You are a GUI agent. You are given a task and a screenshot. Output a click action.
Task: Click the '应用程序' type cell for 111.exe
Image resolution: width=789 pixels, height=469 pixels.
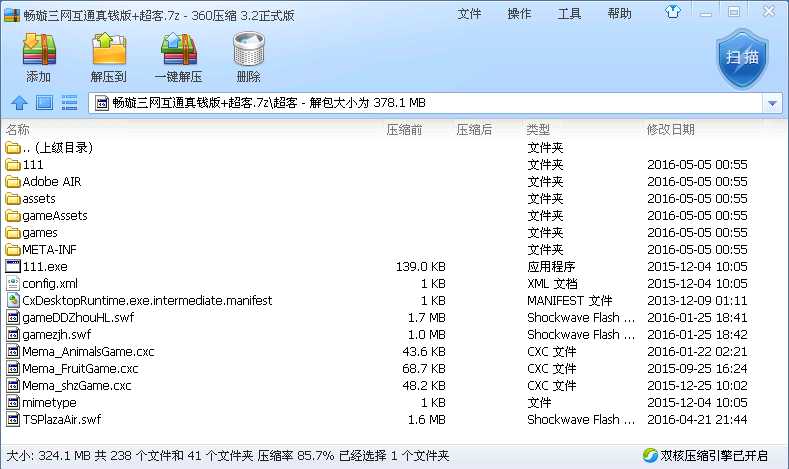point(551,267)
